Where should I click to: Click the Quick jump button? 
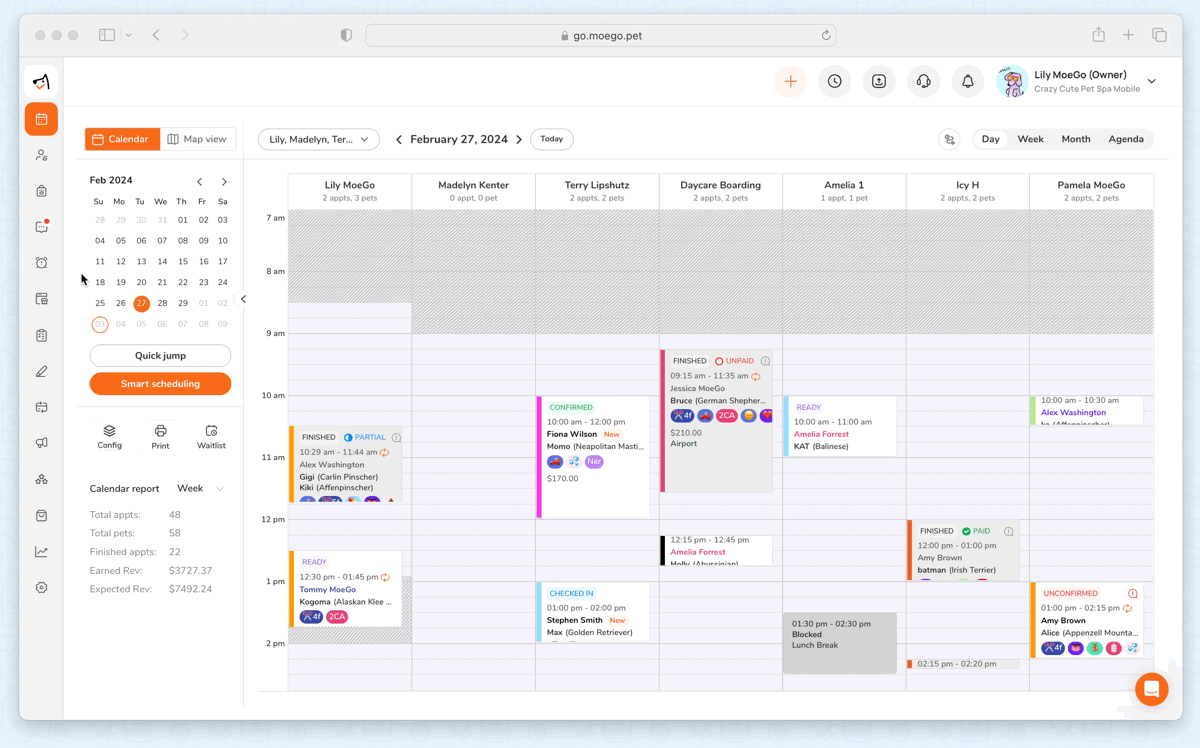[x=160, y=356]
